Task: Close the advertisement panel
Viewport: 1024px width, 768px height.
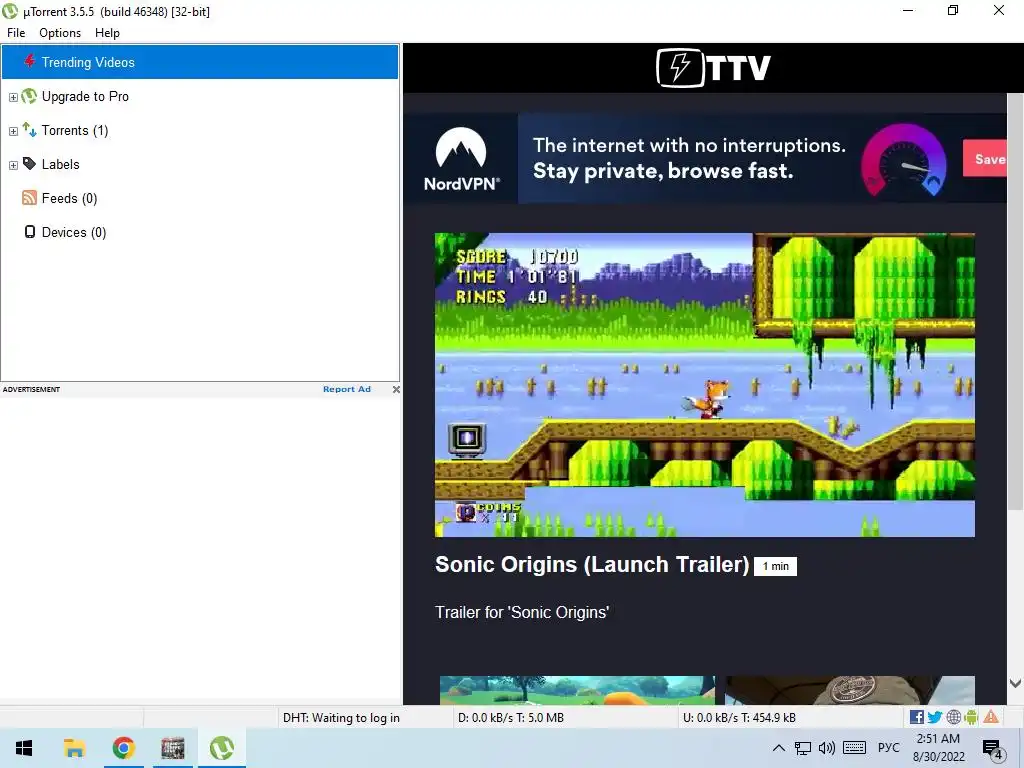Action: (x=396, y=389)
